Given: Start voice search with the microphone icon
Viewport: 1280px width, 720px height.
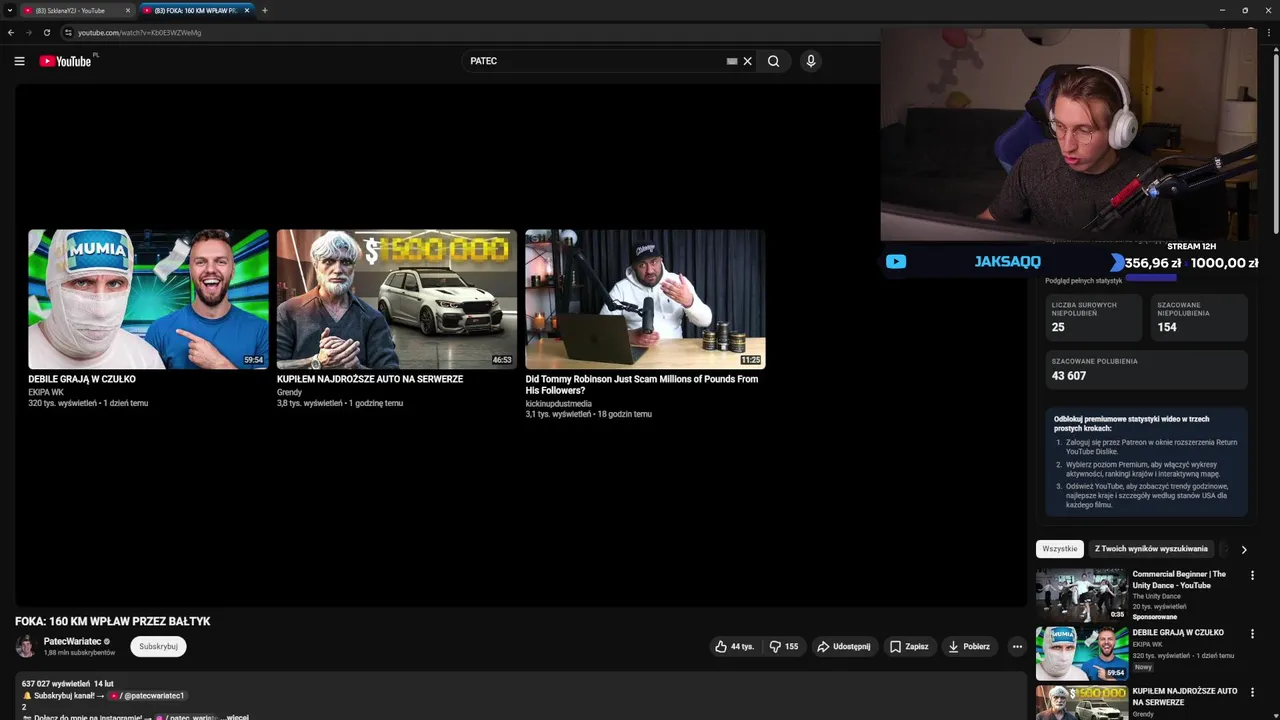Looking at the screenshot, I should pyautogui.click(x=811, y=61).
